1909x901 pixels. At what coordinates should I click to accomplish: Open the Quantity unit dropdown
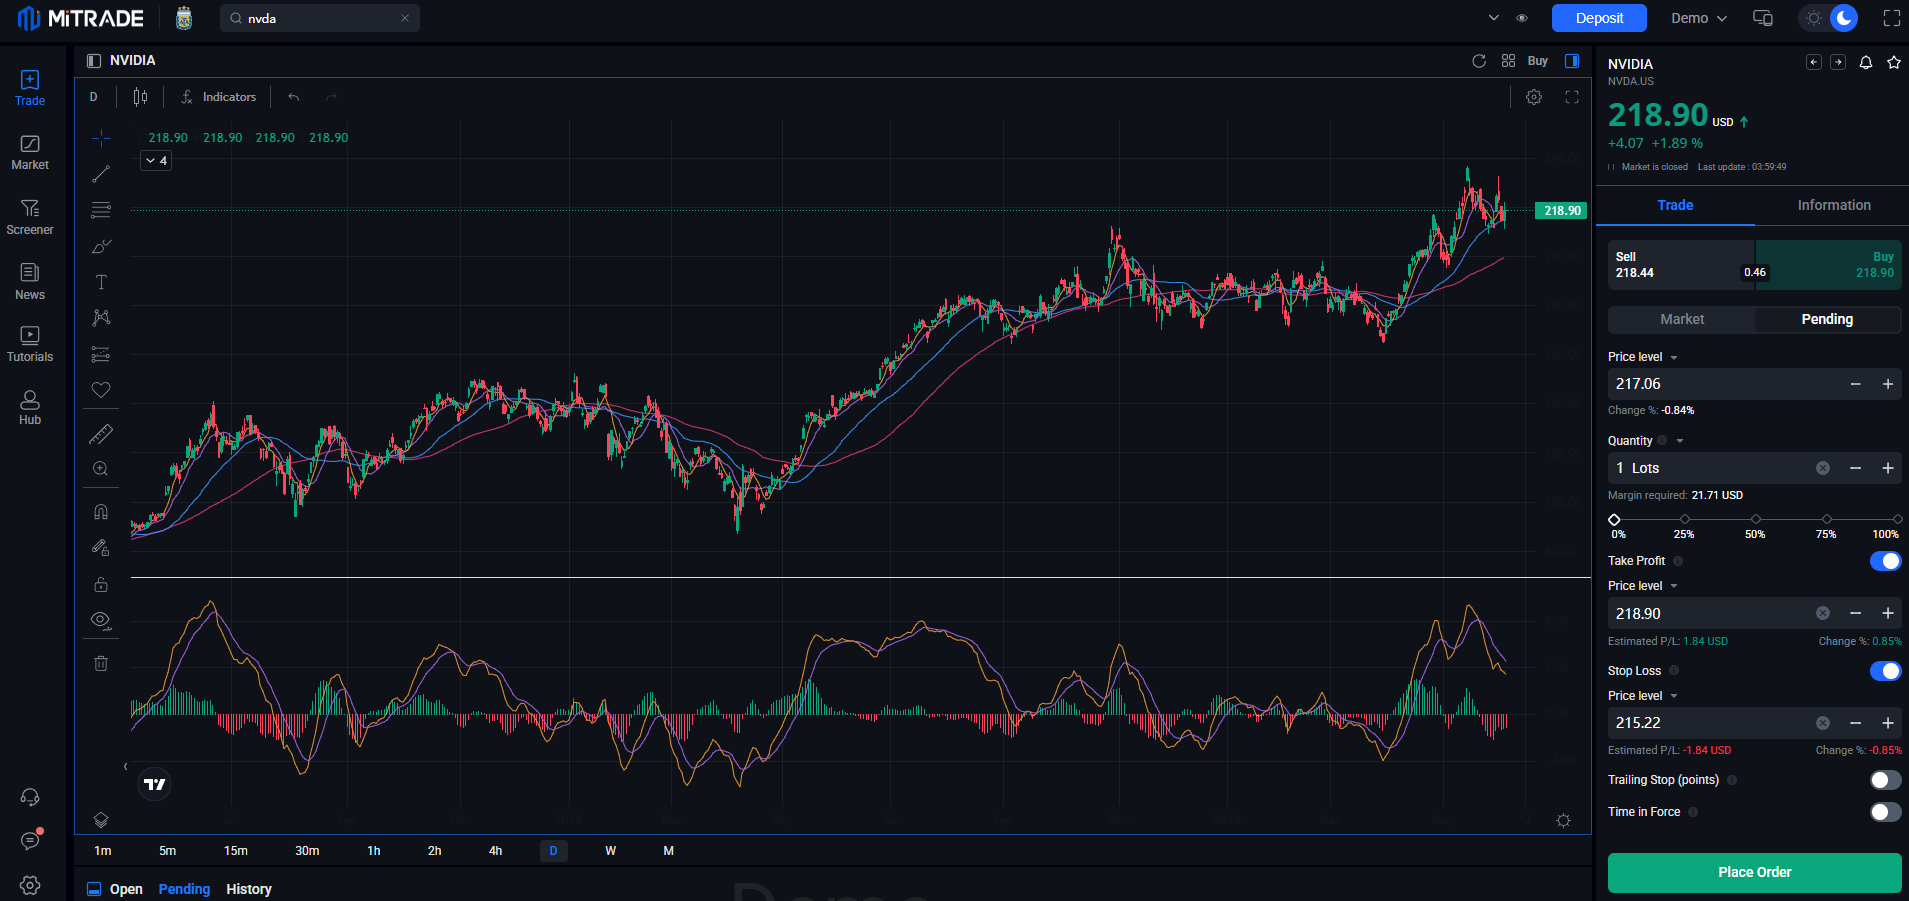(1680, 441)
